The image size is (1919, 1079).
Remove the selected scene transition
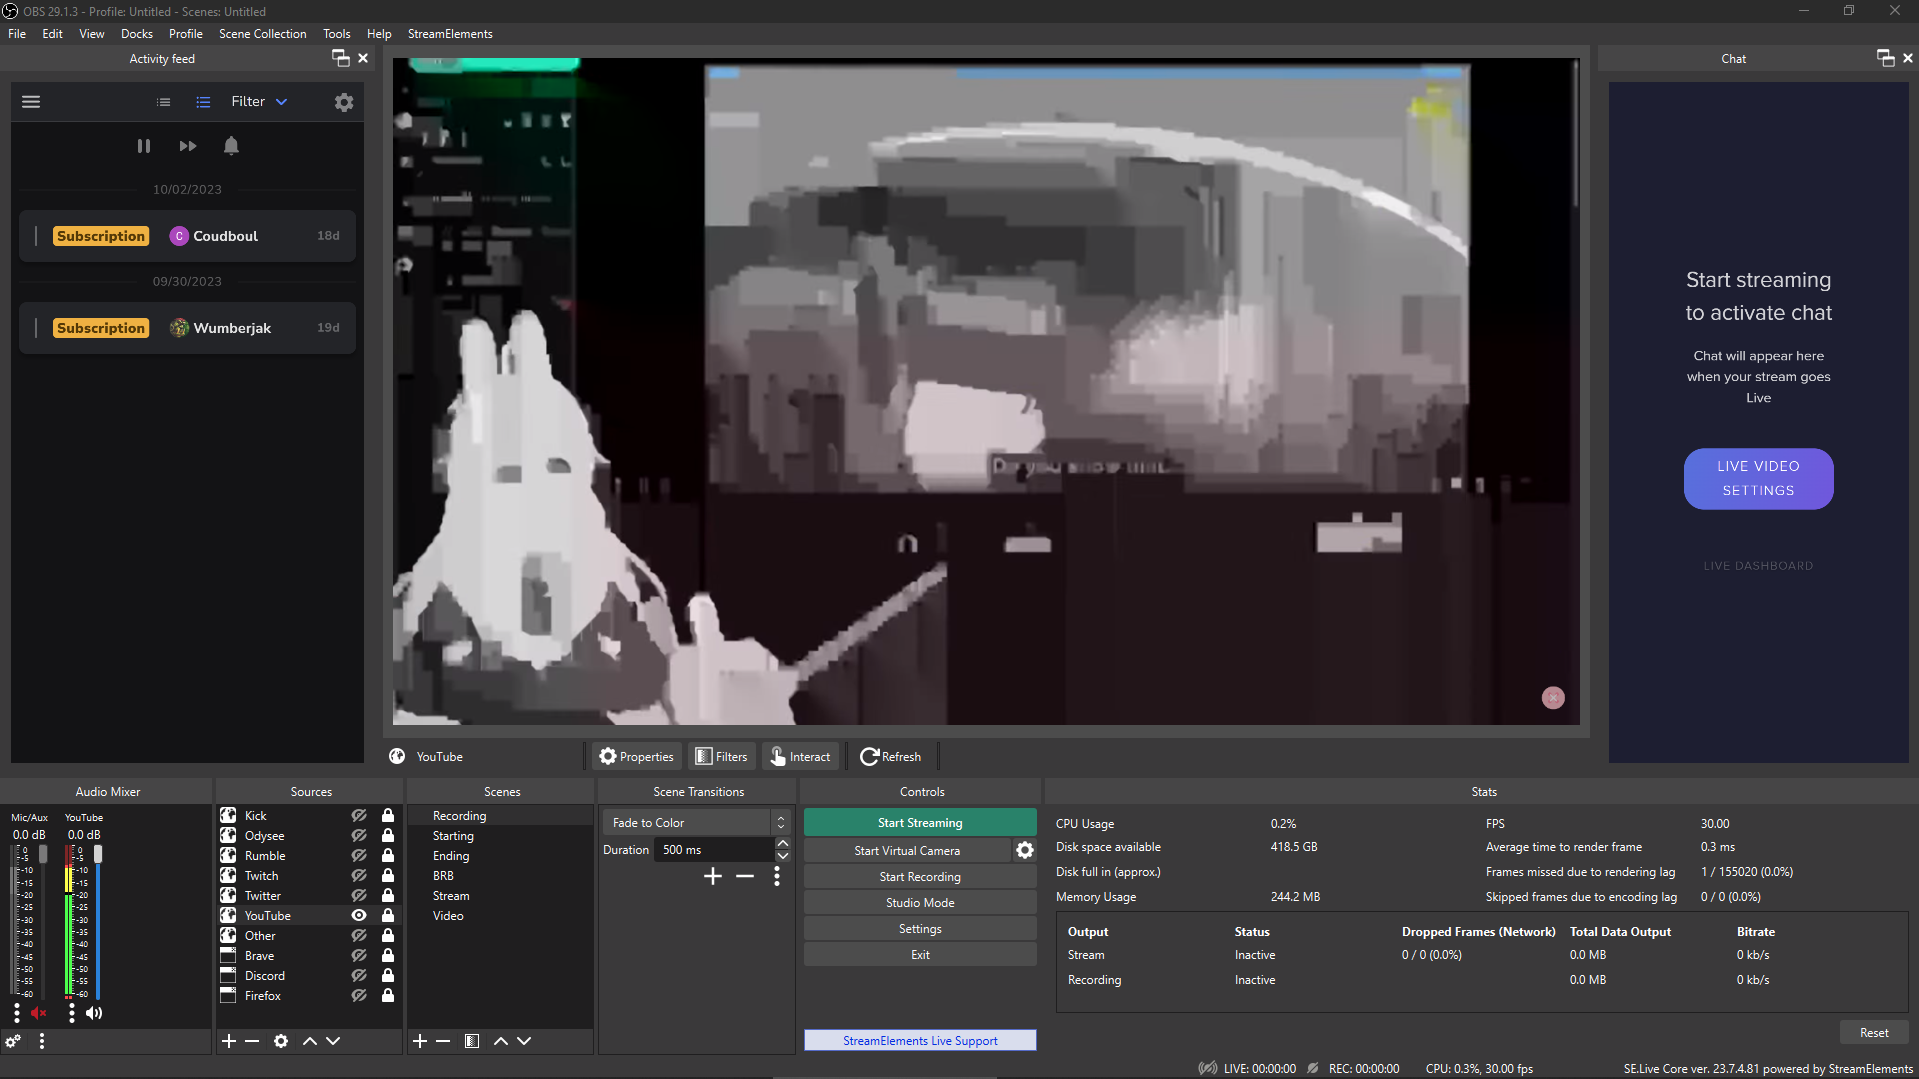tap(745, 876)
